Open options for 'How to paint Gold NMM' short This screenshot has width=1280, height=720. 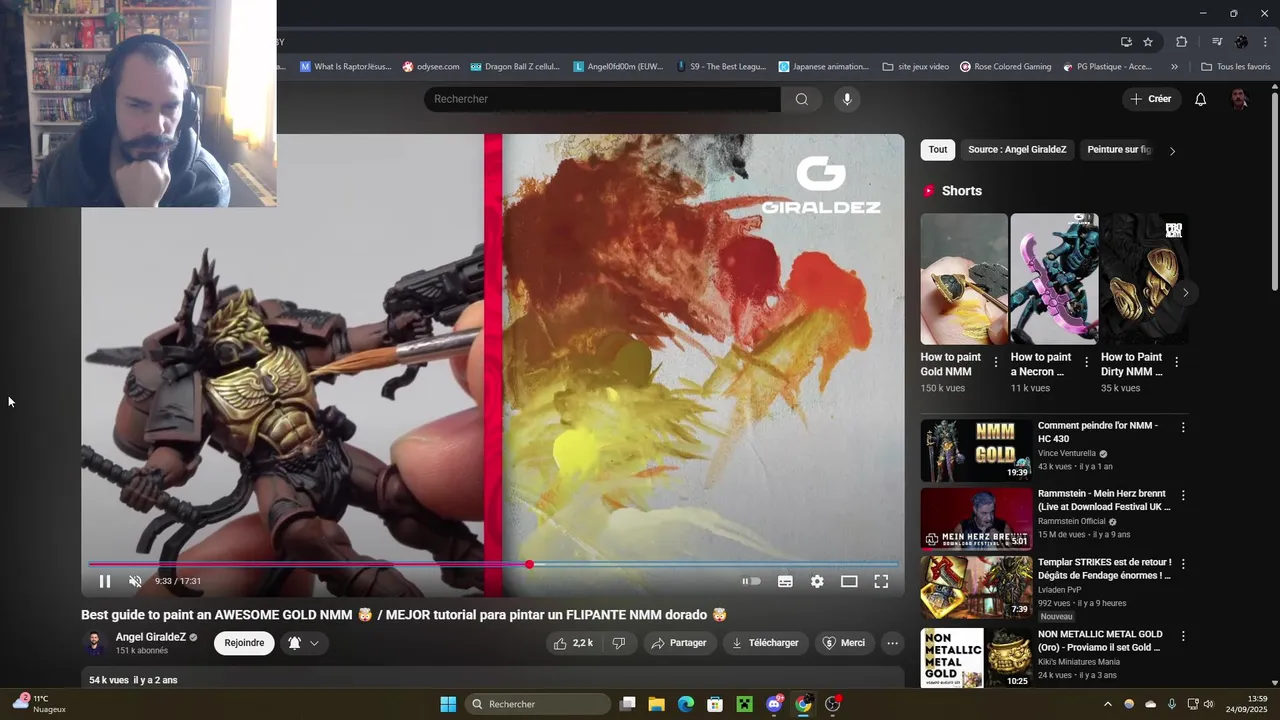point(995,362)
